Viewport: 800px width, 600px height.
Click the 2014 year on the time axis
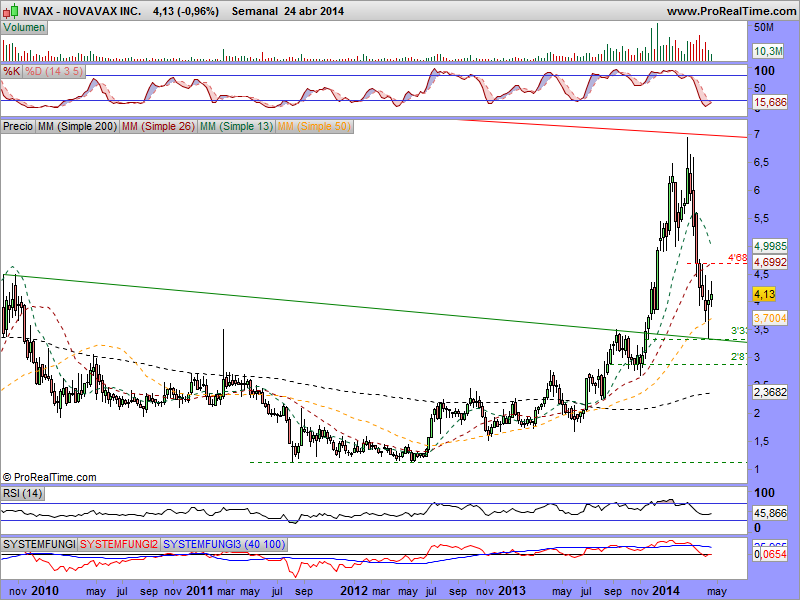point(666,591)
